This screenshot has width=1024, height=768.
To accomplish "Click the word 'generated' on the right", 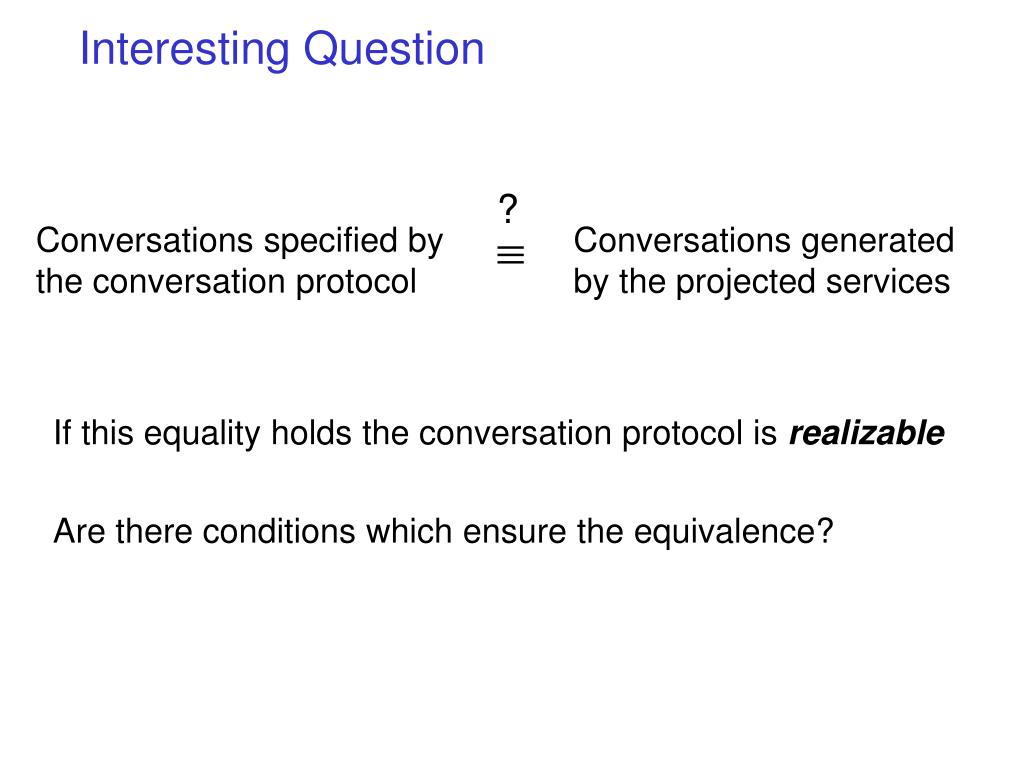I will [x=877, y=243].
